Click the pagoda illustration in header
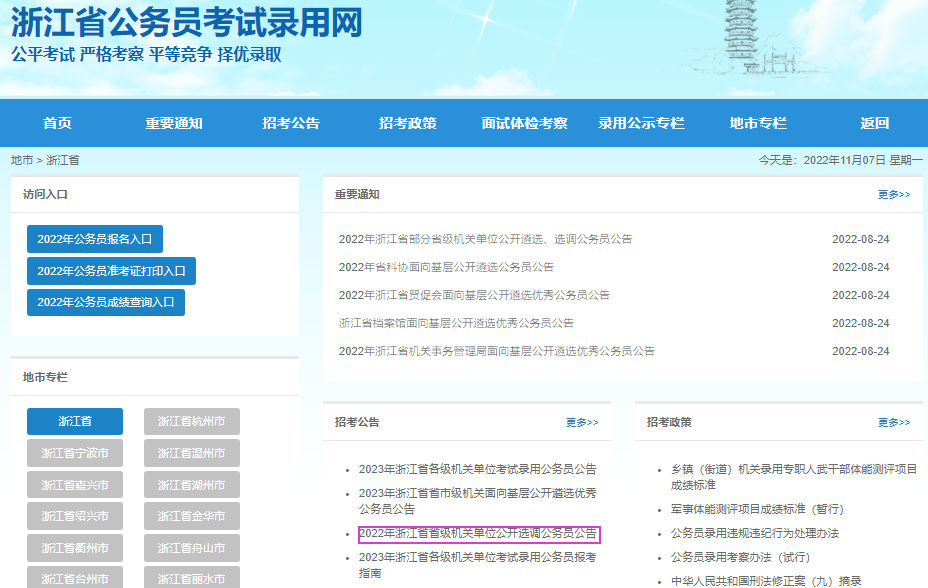This screenshot has width=928, height=588. click(x=742, y=35)
